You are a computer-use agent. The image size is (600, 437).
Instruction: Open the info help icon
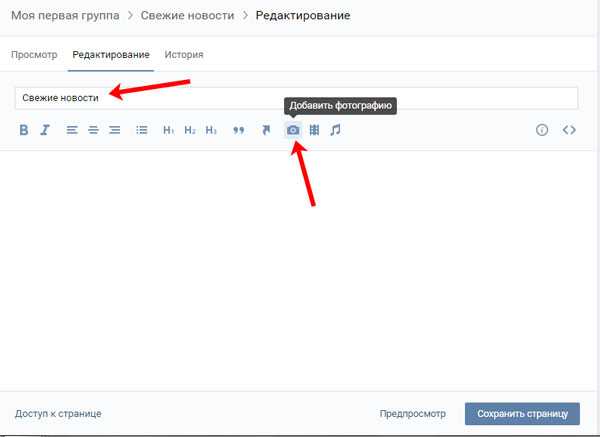[x=542, y=130]
